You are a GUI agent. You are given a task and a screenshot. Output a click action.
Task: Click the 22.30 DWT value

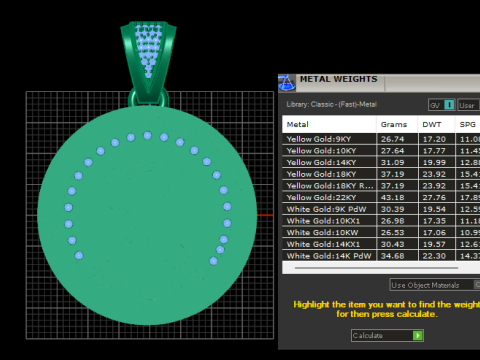pos(434,256)
